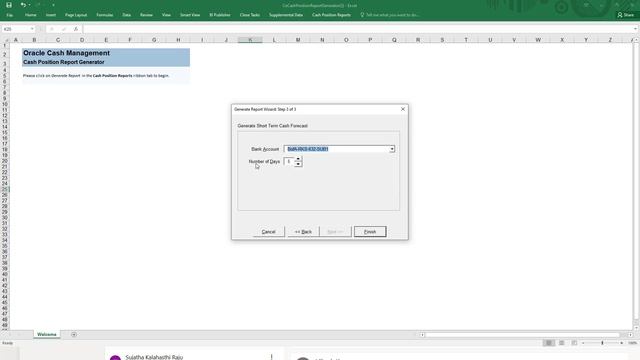Click the horizontal scrollbar right arrow

[x=630, y=335]
